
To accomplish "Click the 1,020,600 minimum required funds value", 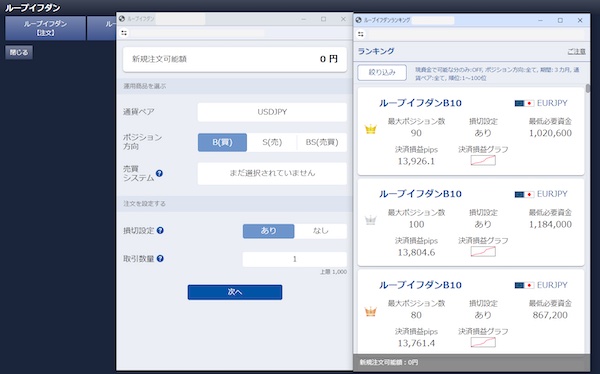I will 550,133.
